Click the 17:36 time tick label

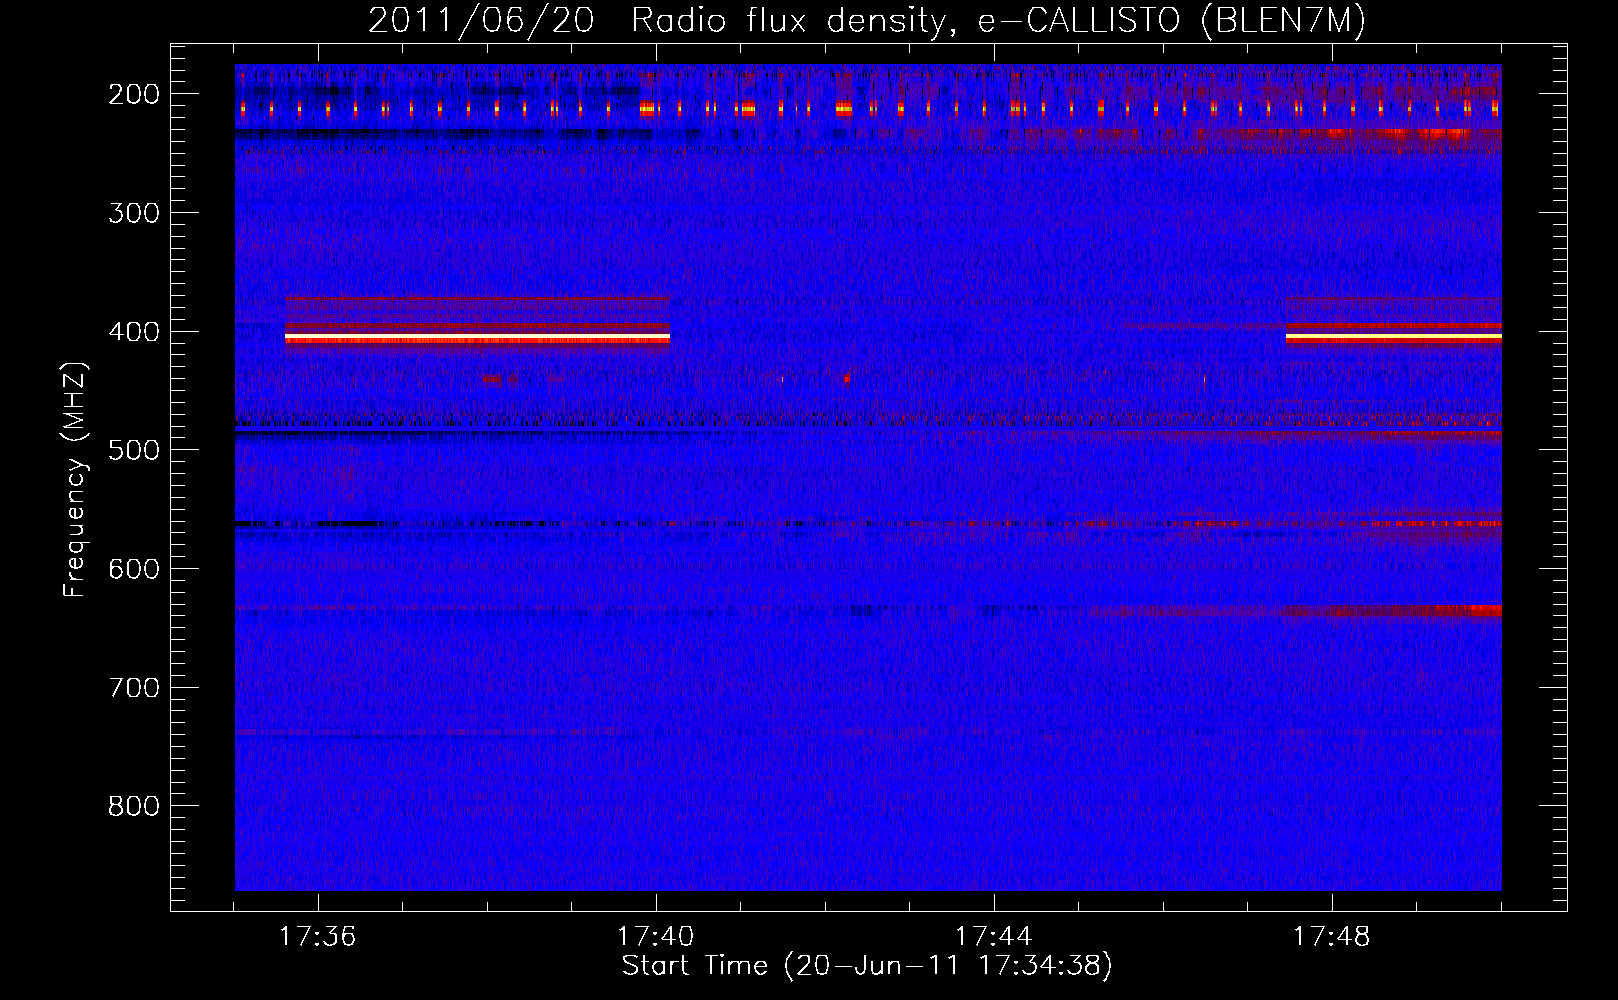tap(317, 937)
